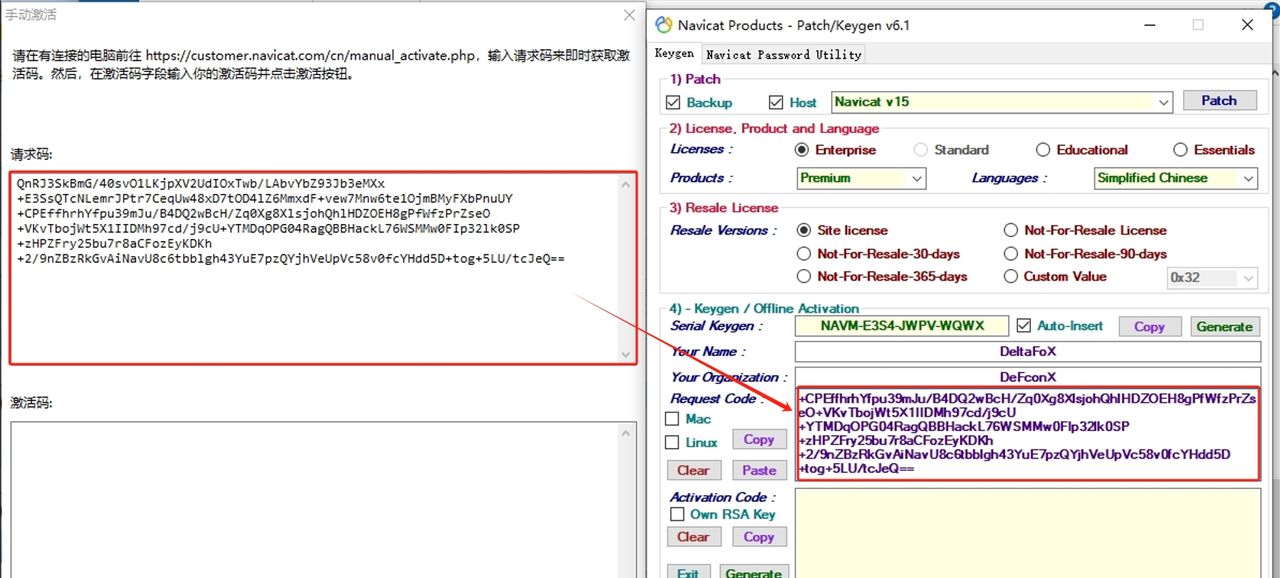This screenshot has width=1280, height=578.
Task: Uncheck the Host checkbox
Action: (x=776, y=102)
